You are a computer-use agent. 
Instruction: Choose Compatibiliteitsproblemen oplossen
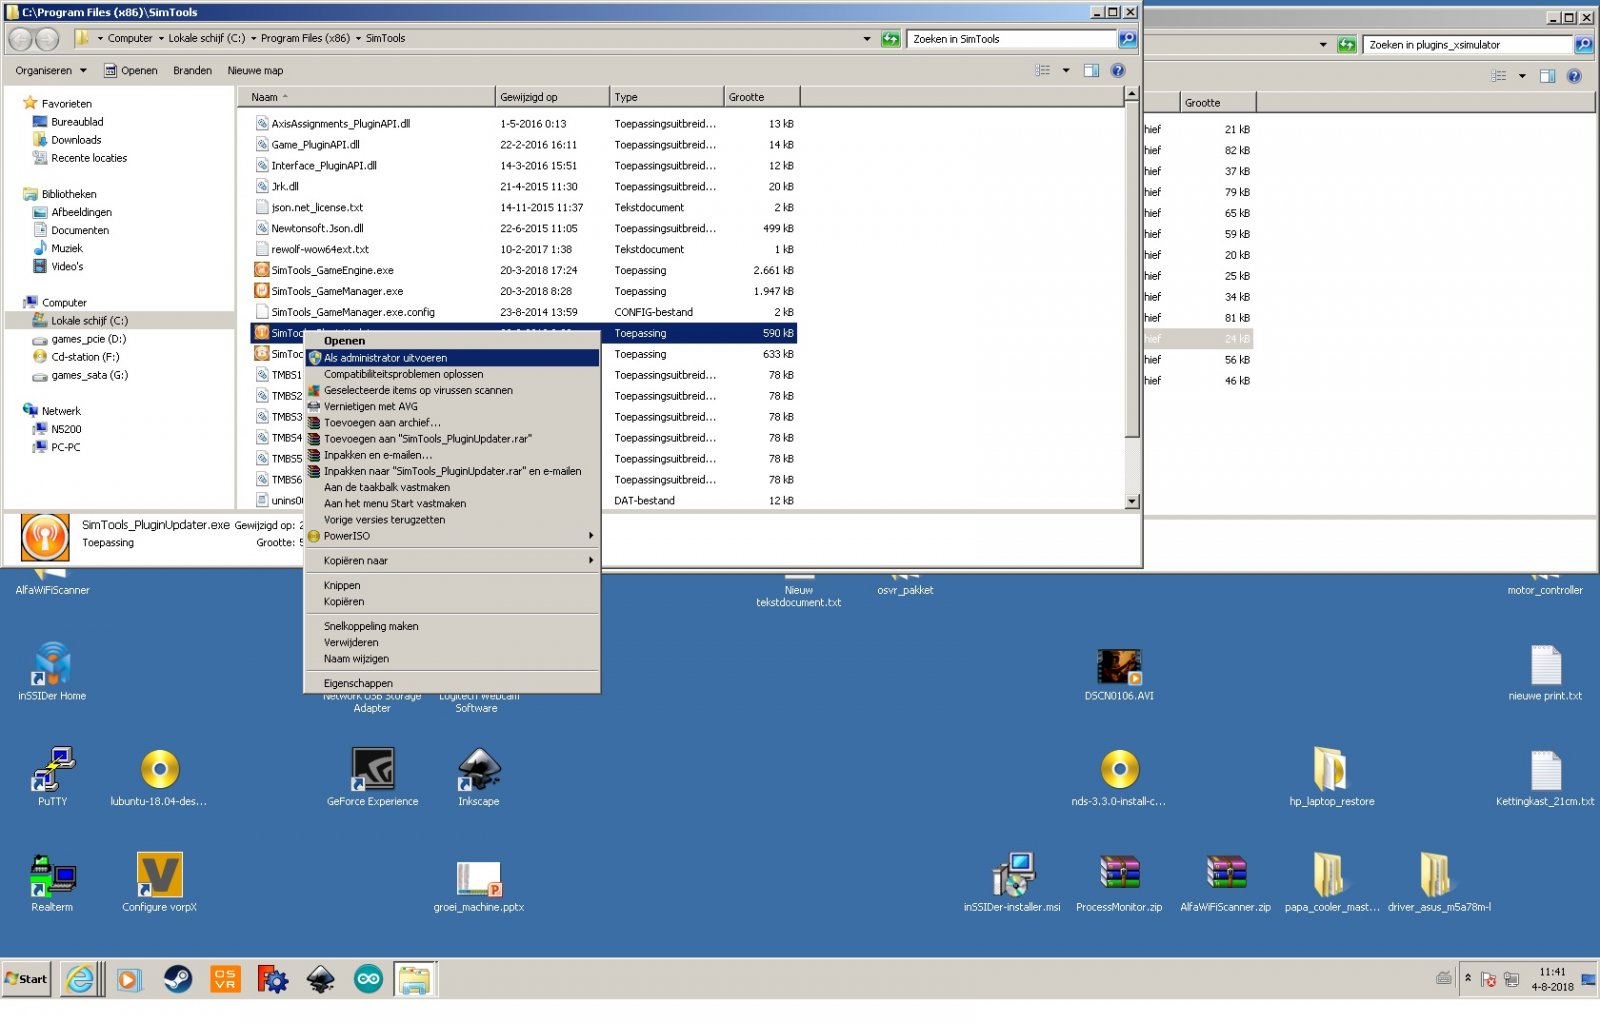tap(452, 374)
